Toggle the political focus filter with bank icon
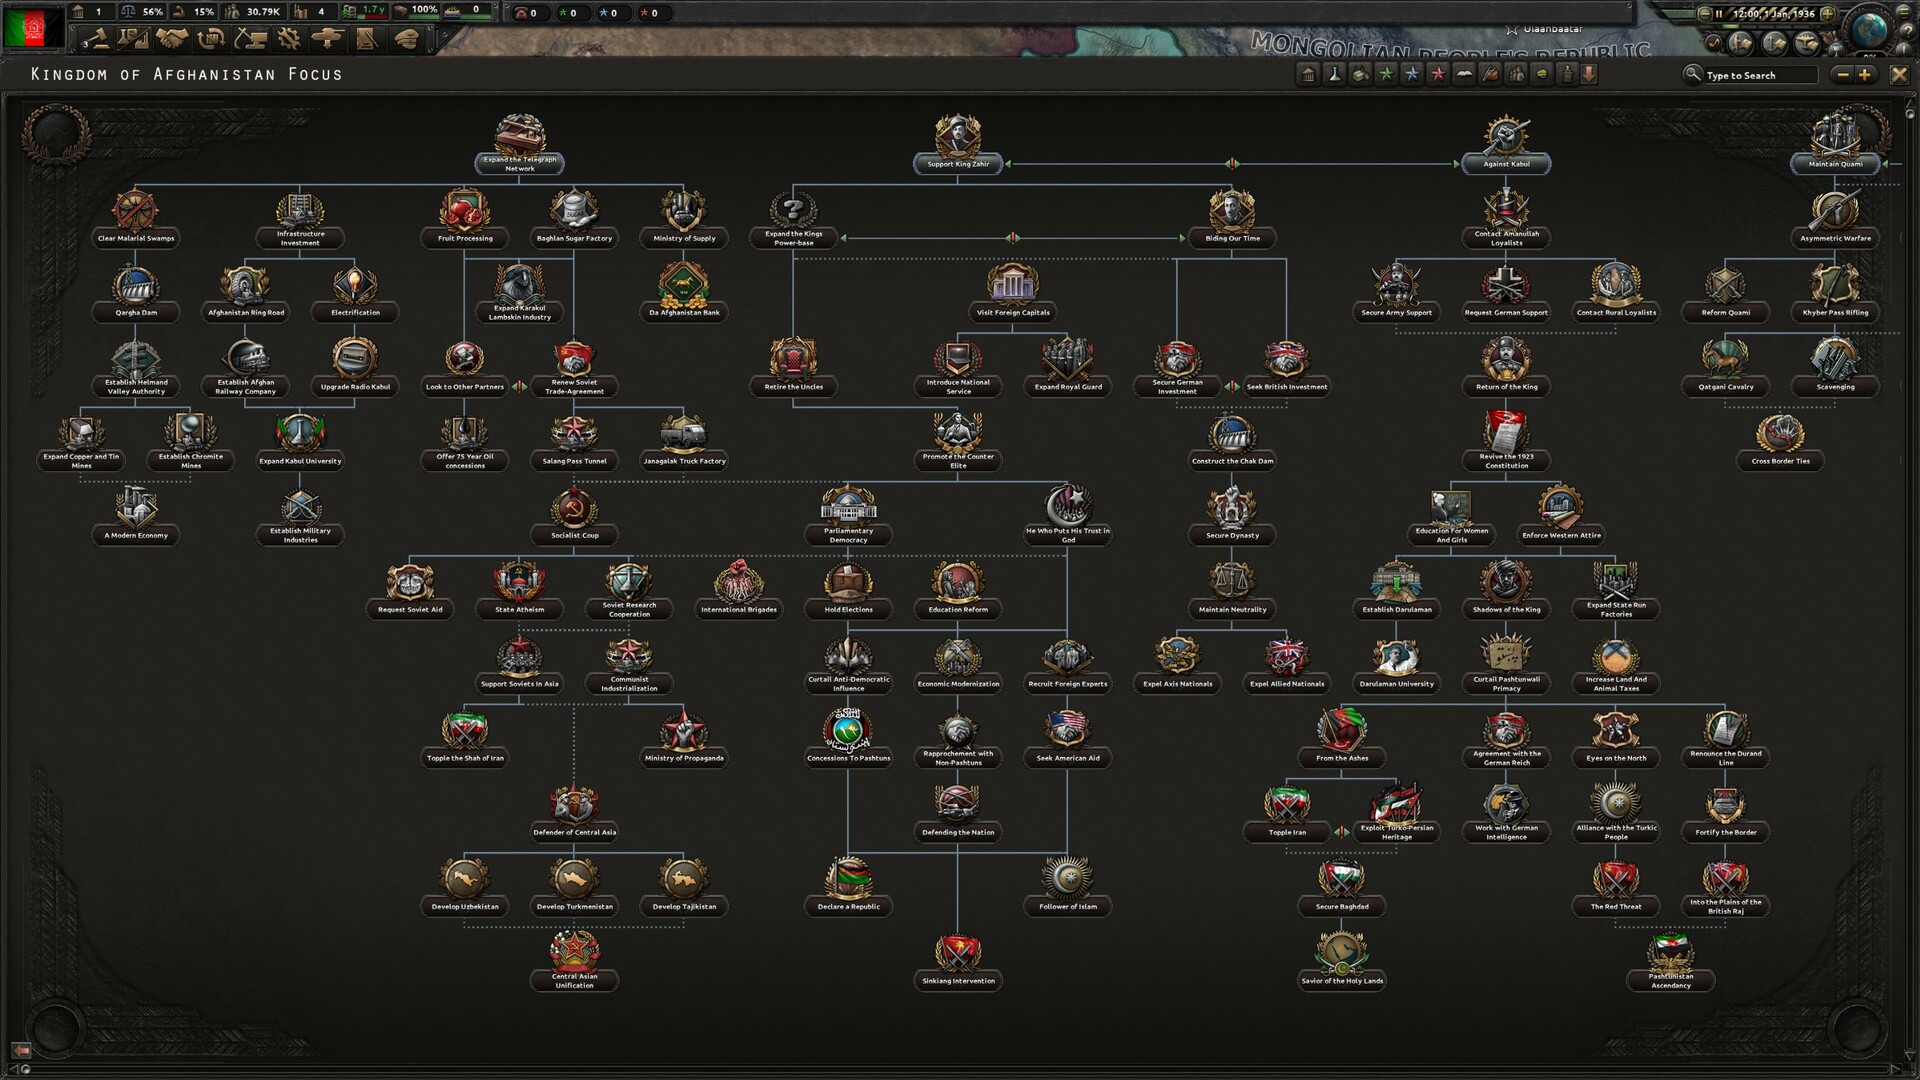1920x1080 pixels. [1308, 74]
